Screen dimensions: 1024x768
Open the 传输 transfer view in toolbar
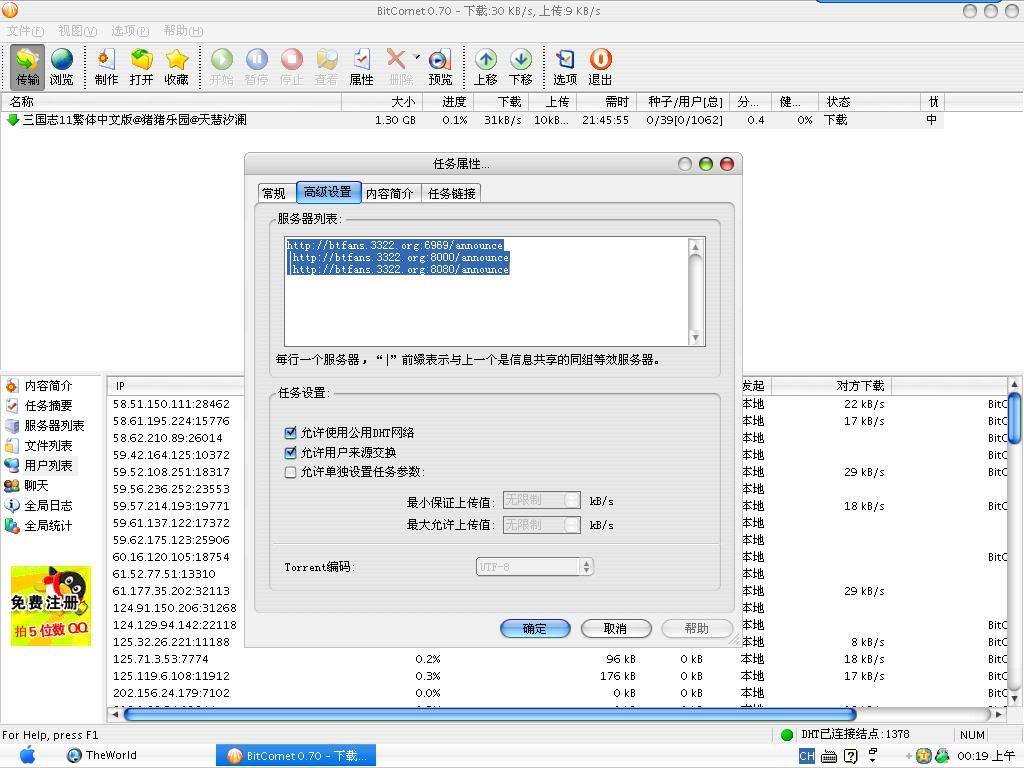pos(27,67)
